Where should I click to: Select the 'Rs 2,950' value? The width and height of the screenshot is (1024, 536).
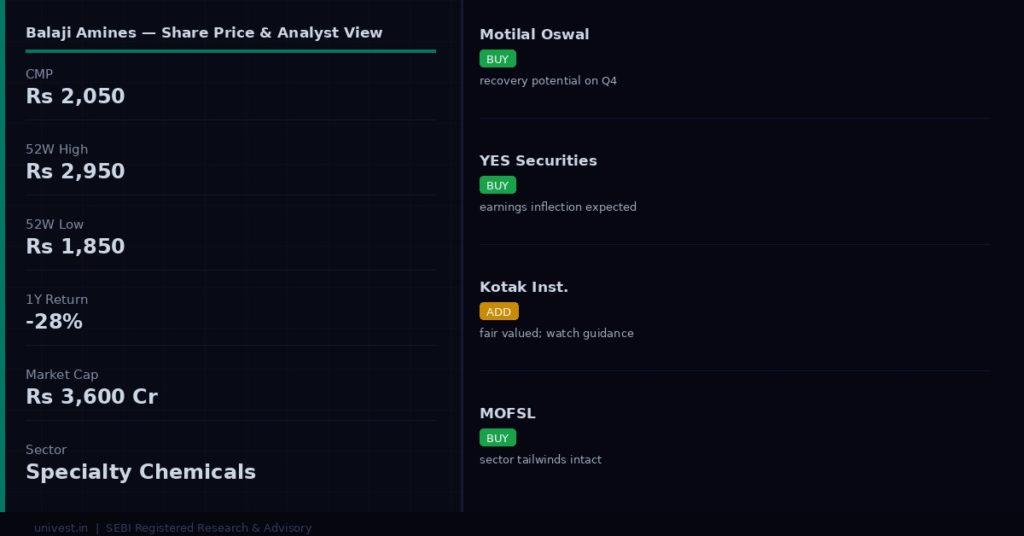pyautogui.click(x=75, y=171)
